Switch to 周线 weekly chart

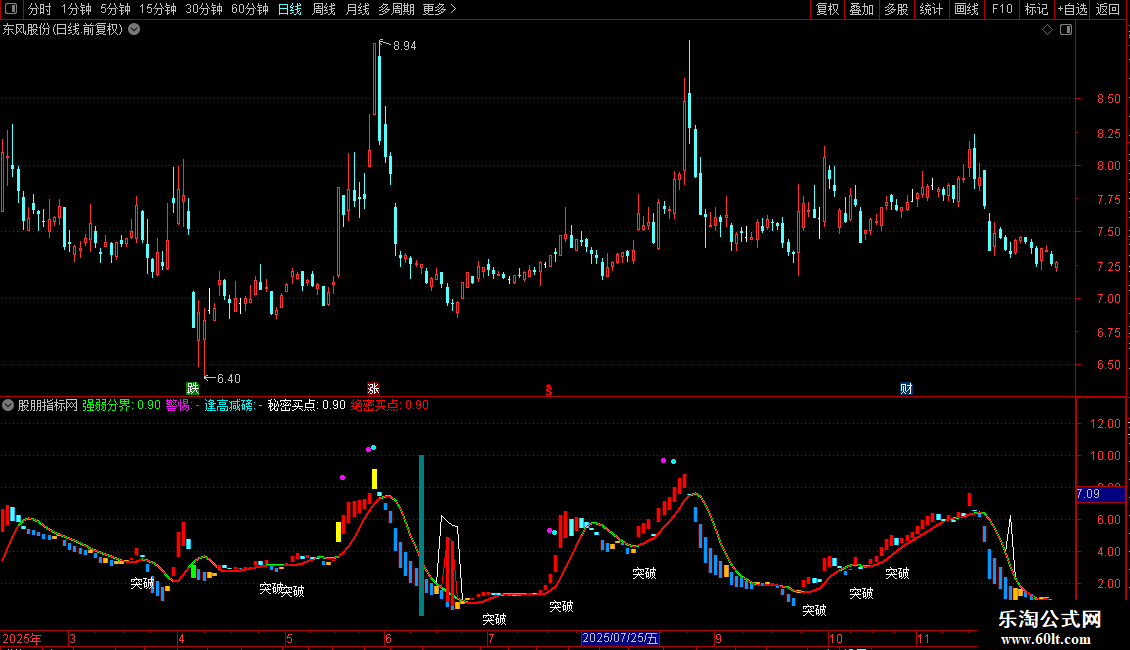(324, 9)
